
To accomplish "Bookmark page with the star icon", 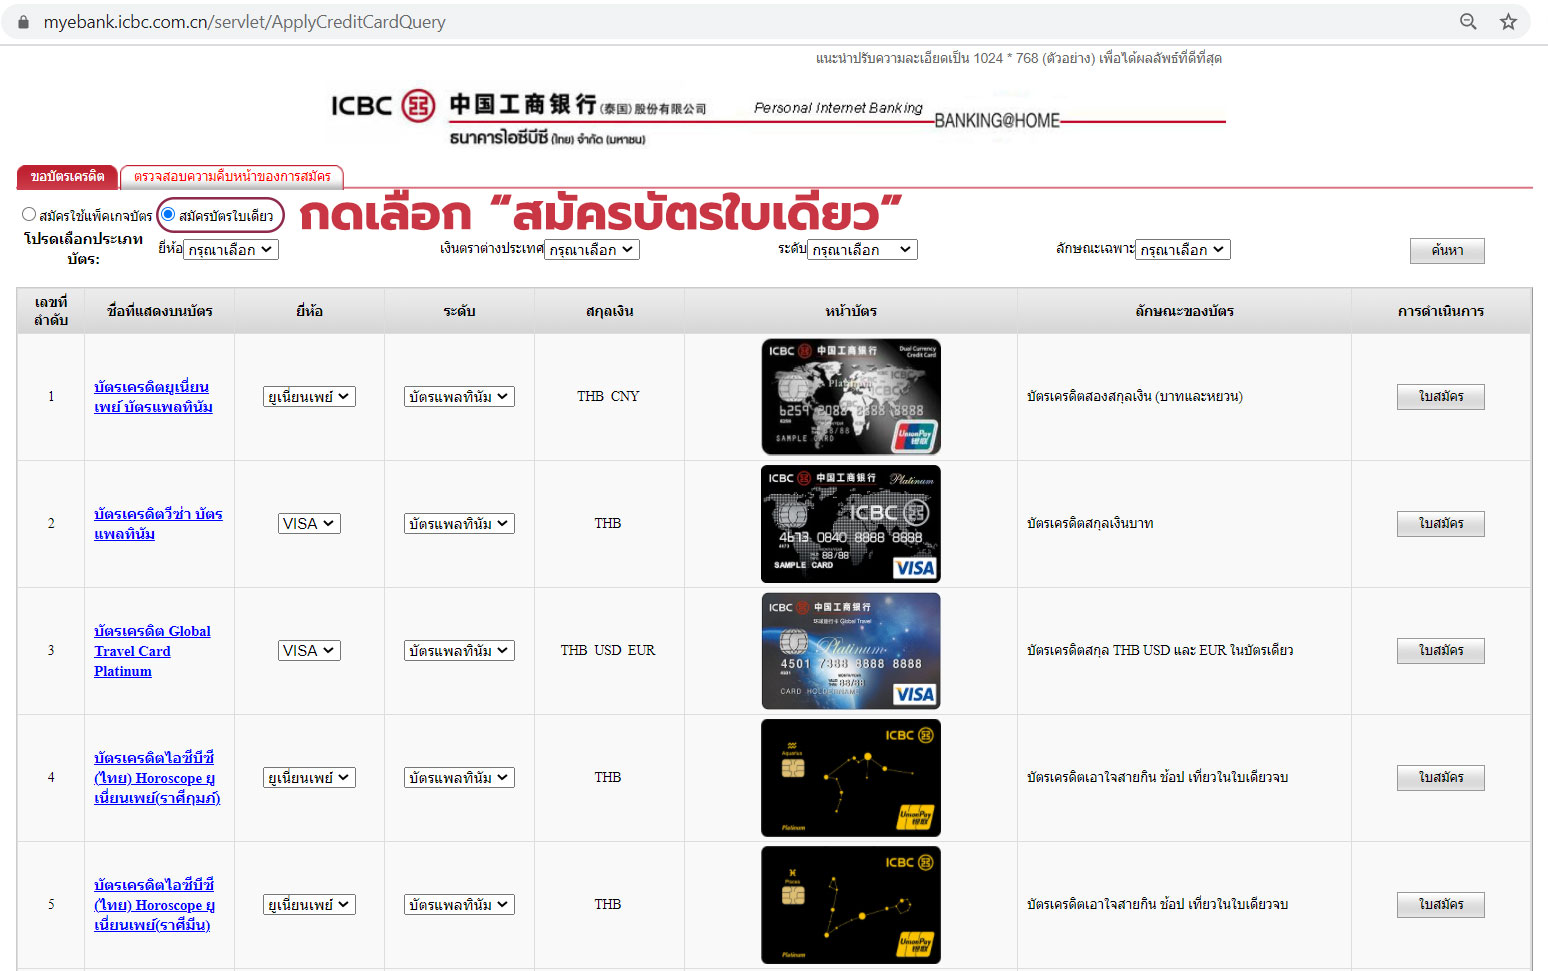I will click(1508, 21).
